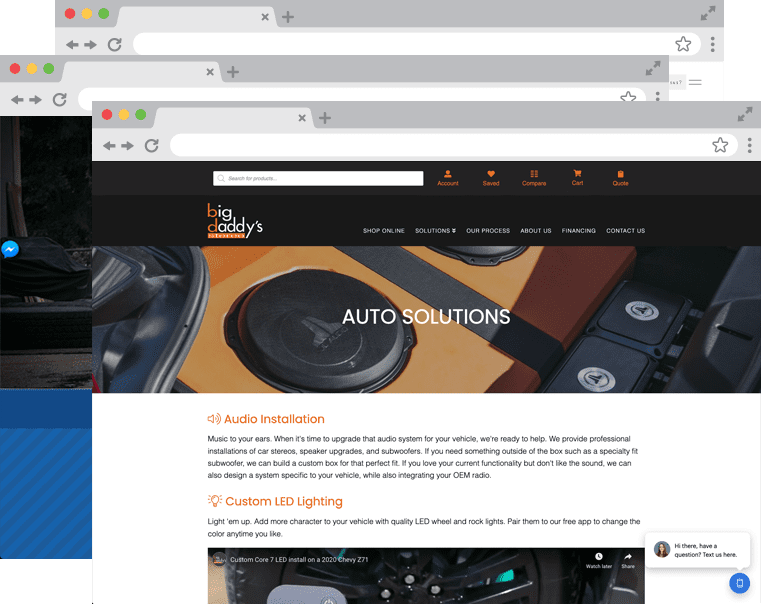Open the front browser's three-dot menu
The width and height of the screenshot is (761, 604).
click(749, 145)
